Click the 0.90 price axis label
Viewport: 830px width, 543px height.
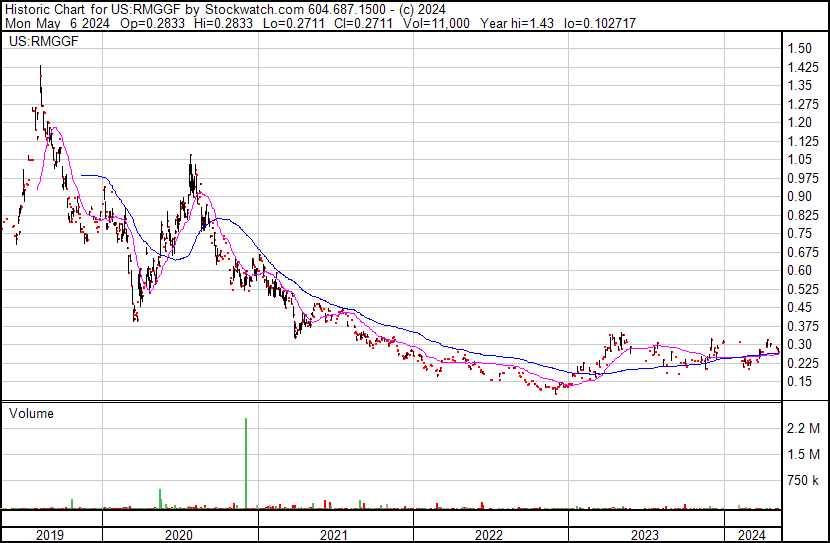pos(799,196)
